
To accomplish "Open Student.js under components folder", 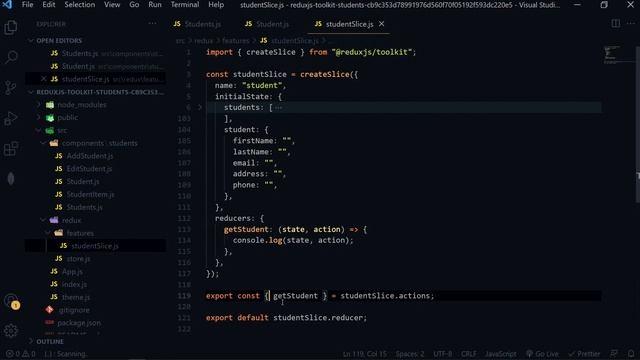I will pyautogui.click(x=83, y=182).
